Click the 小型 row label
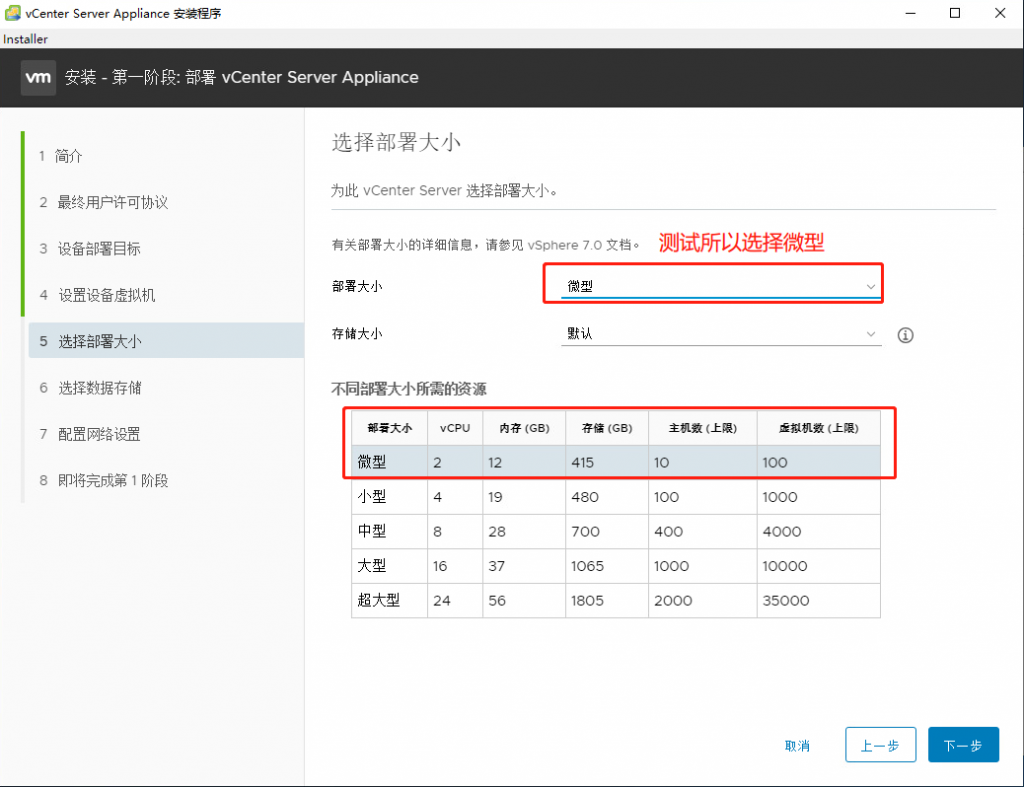The width and height of the screenshot is (1024, 787). tap(371, 497)
